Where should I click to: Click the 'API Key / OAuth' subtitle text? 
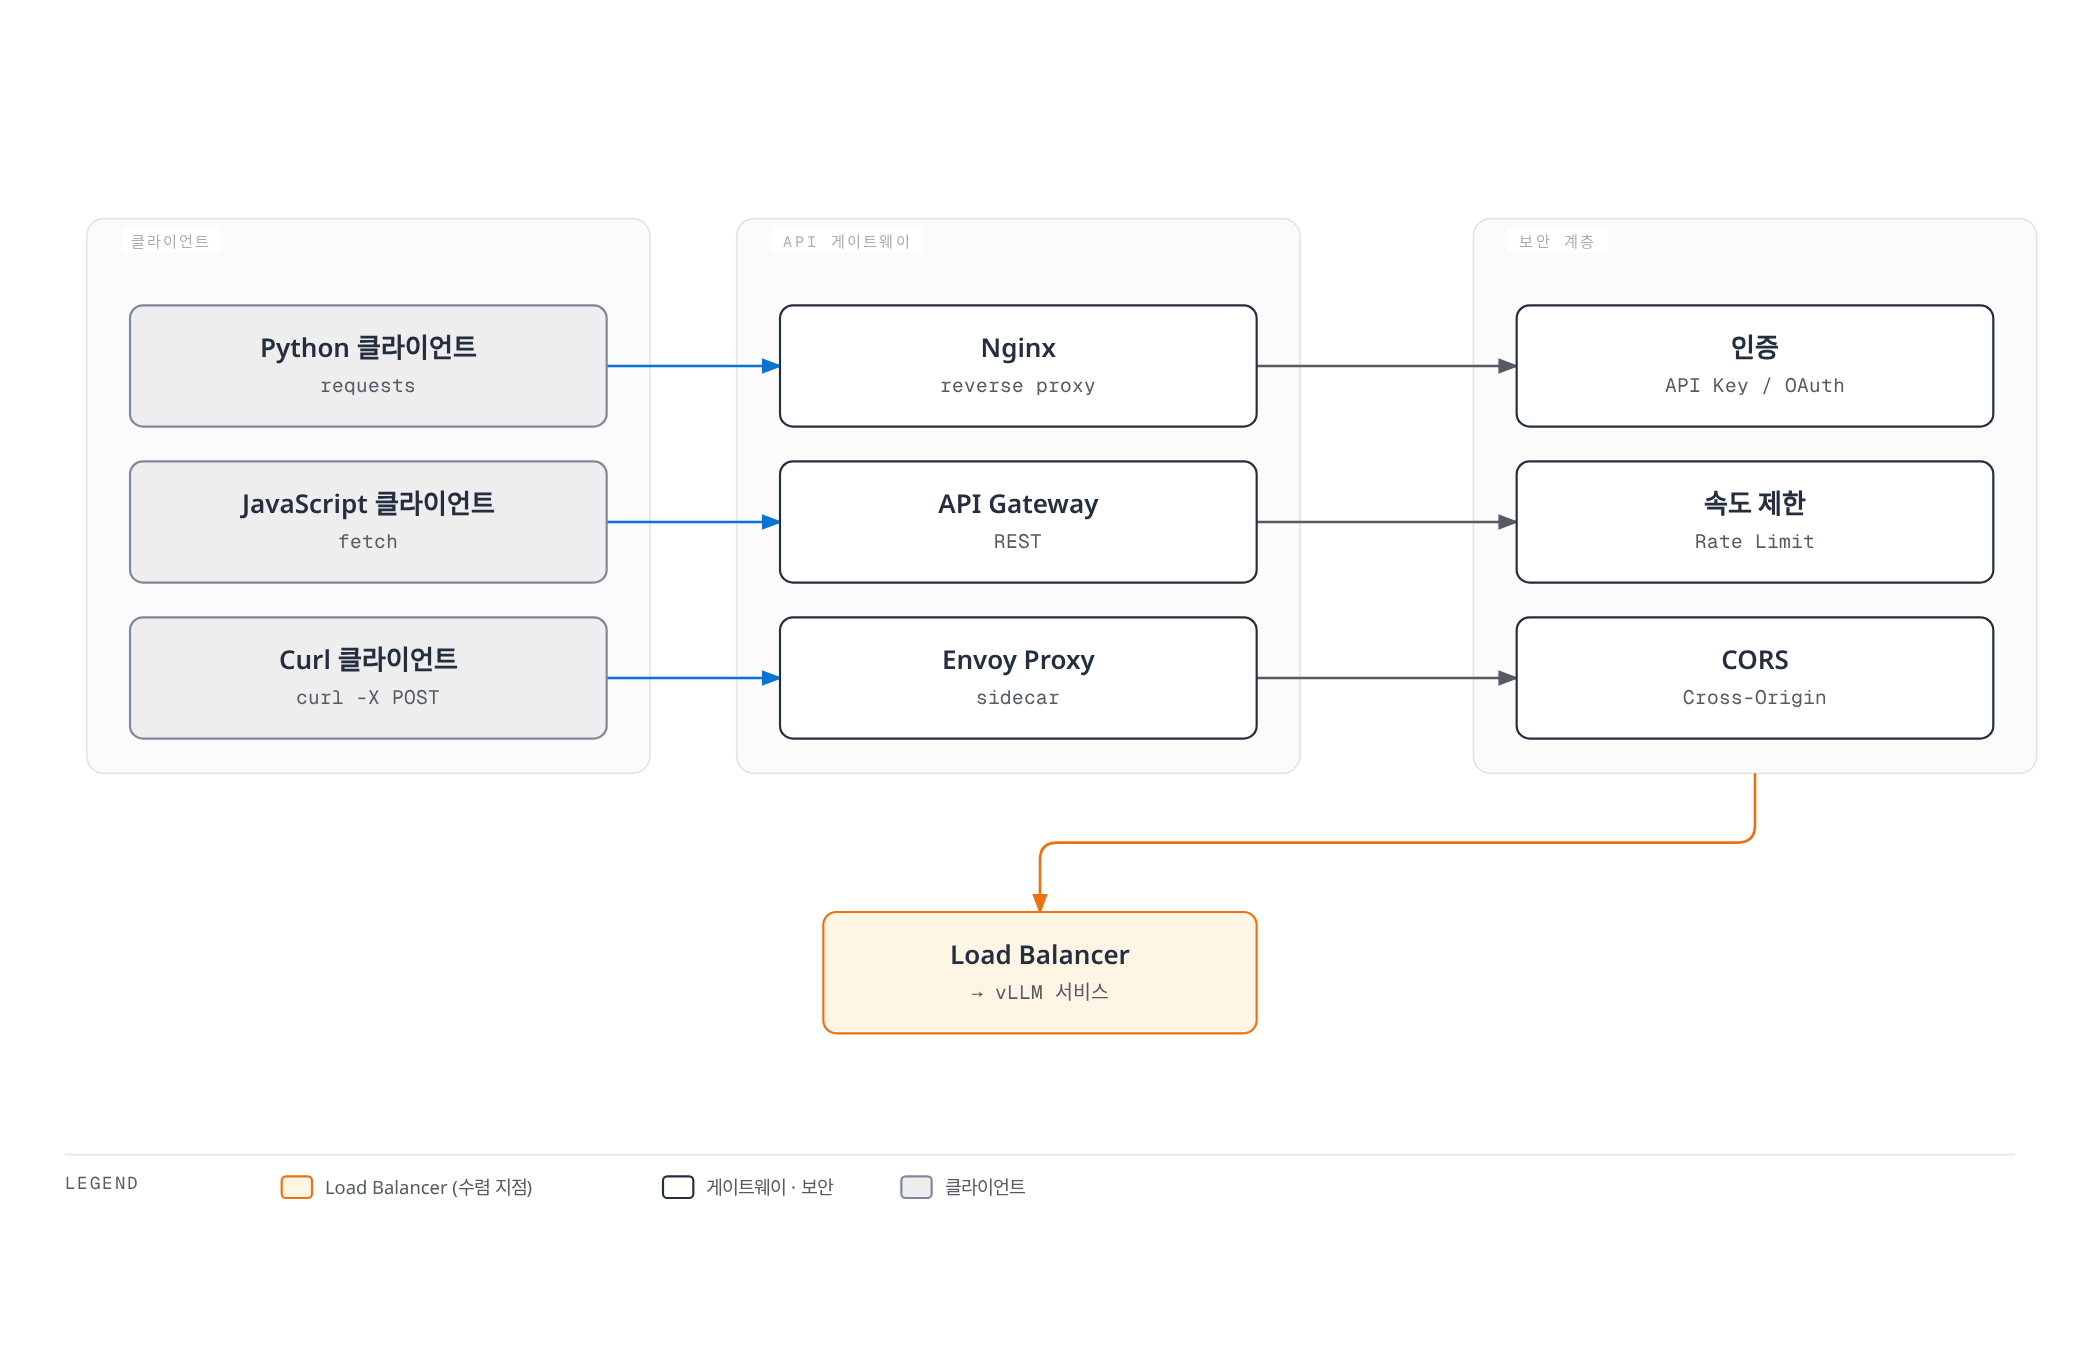point(1755,386)
